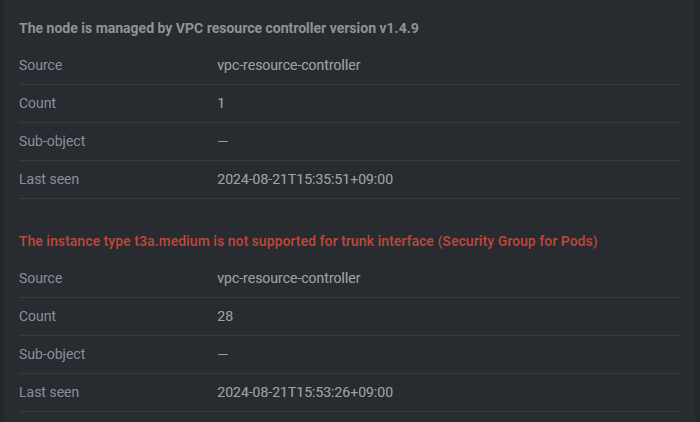The width and height of the screenshot is (700, 422).
Task: Click the VPC resource controller version event heading
Action: click(x=219, y=28)
